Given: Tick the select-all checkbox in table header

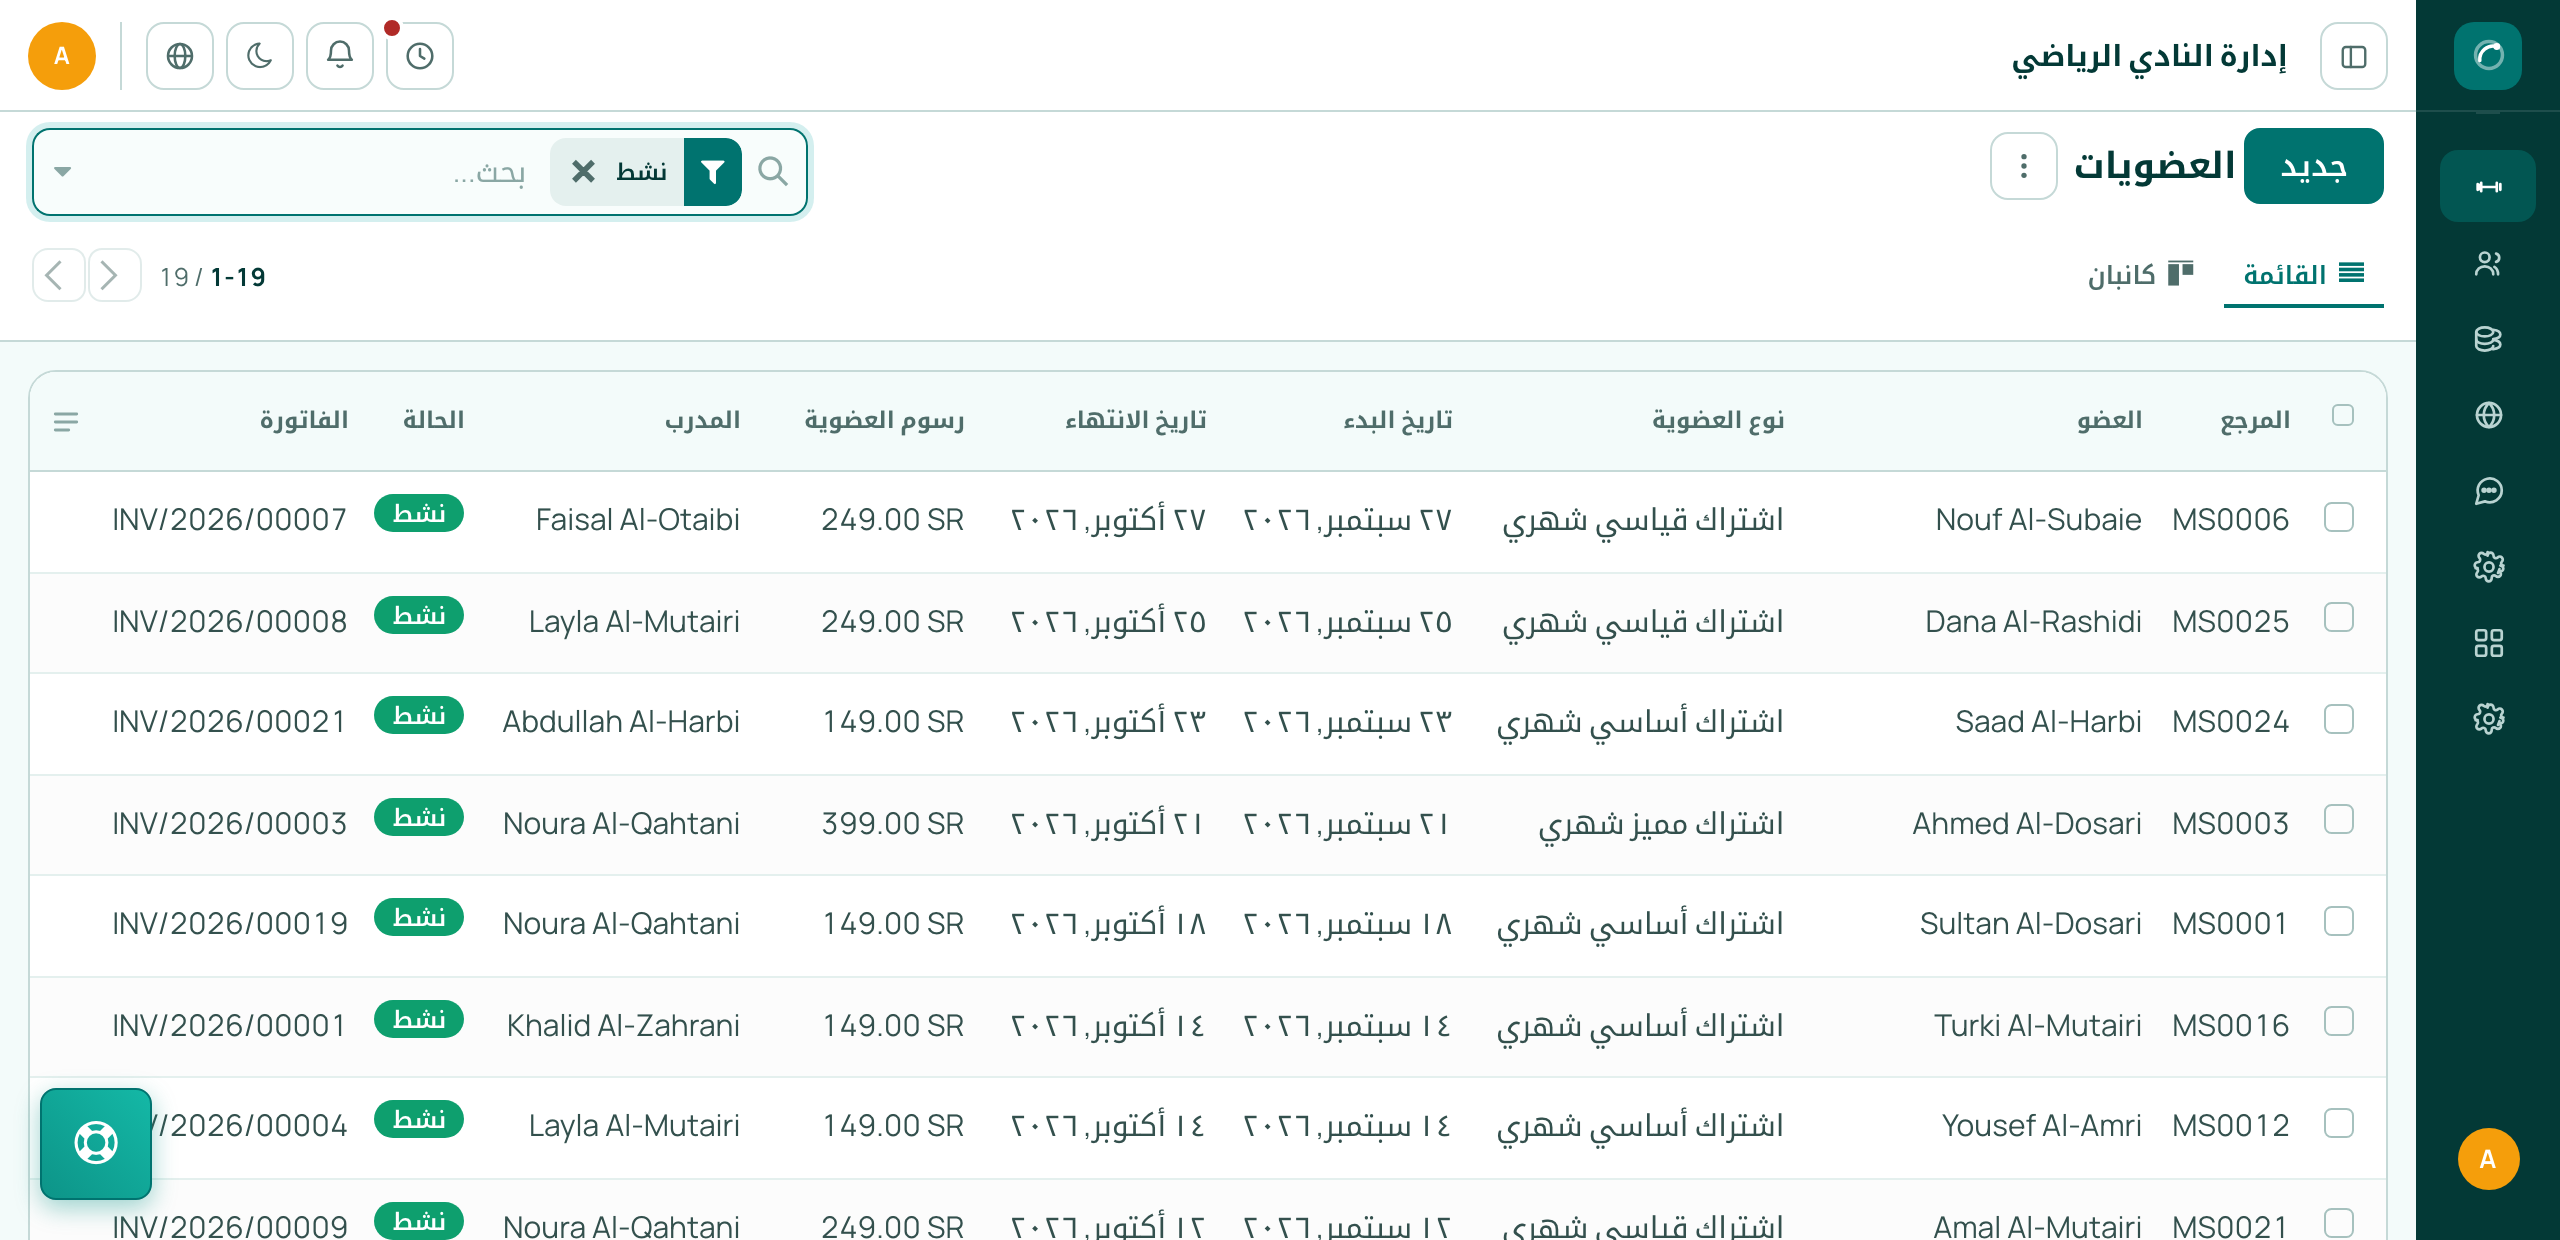Looking at the screenshot, I should click(x=2342, y=415).
